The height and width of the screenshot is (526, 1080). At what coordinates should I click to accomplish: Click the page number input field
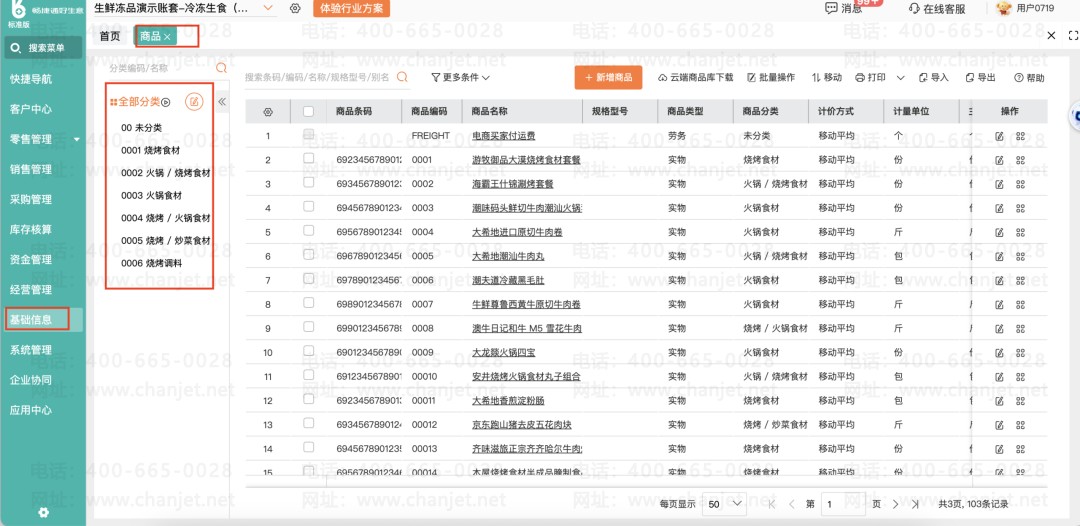(844, 504)
